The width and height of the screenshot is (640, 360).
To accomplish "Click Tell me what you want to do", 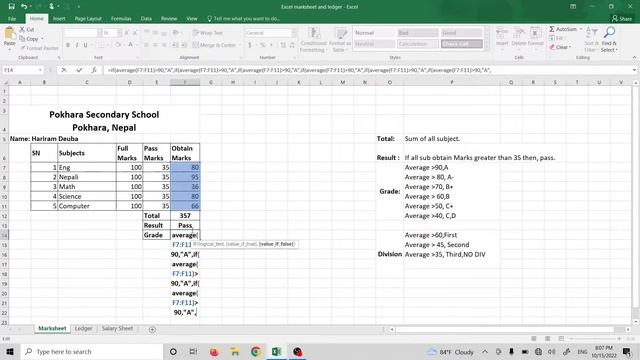I will [244, 19].
